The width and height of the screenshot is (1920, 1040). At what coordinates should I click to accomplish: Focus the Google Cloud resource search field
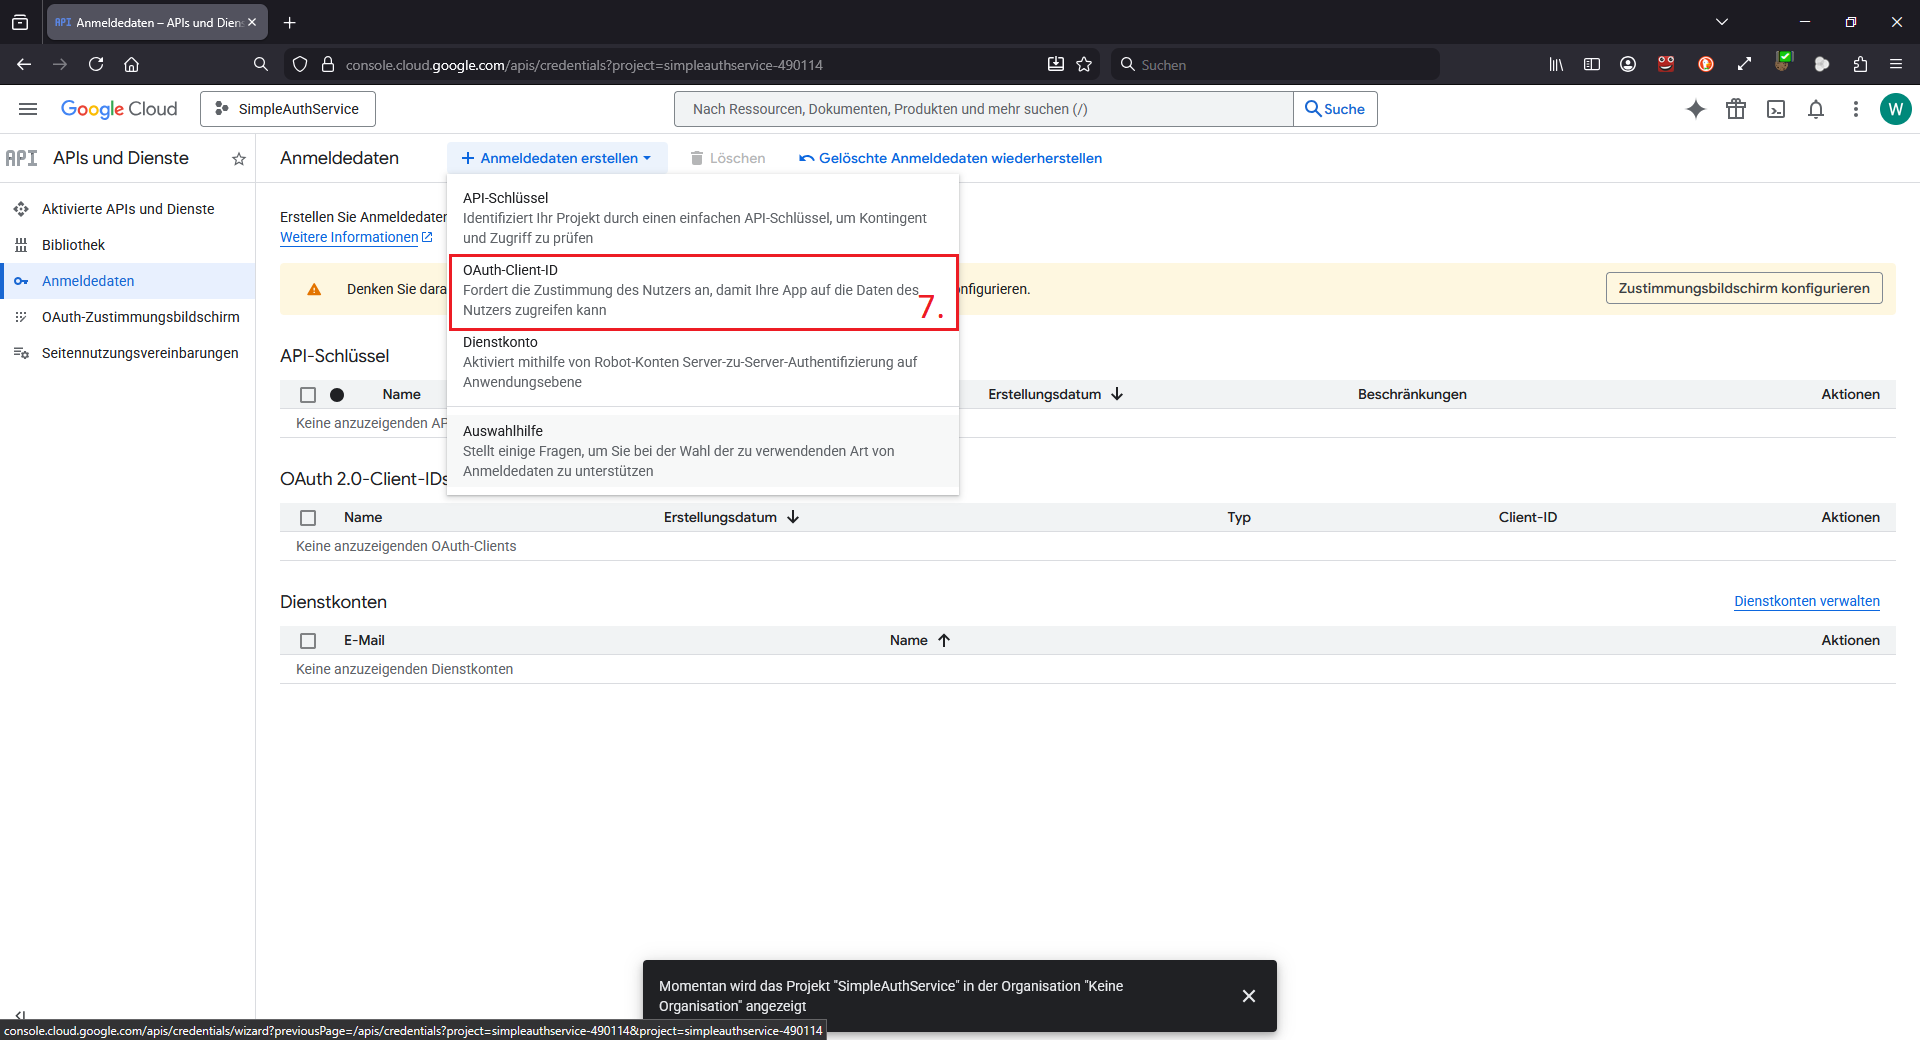click(984, 109)
